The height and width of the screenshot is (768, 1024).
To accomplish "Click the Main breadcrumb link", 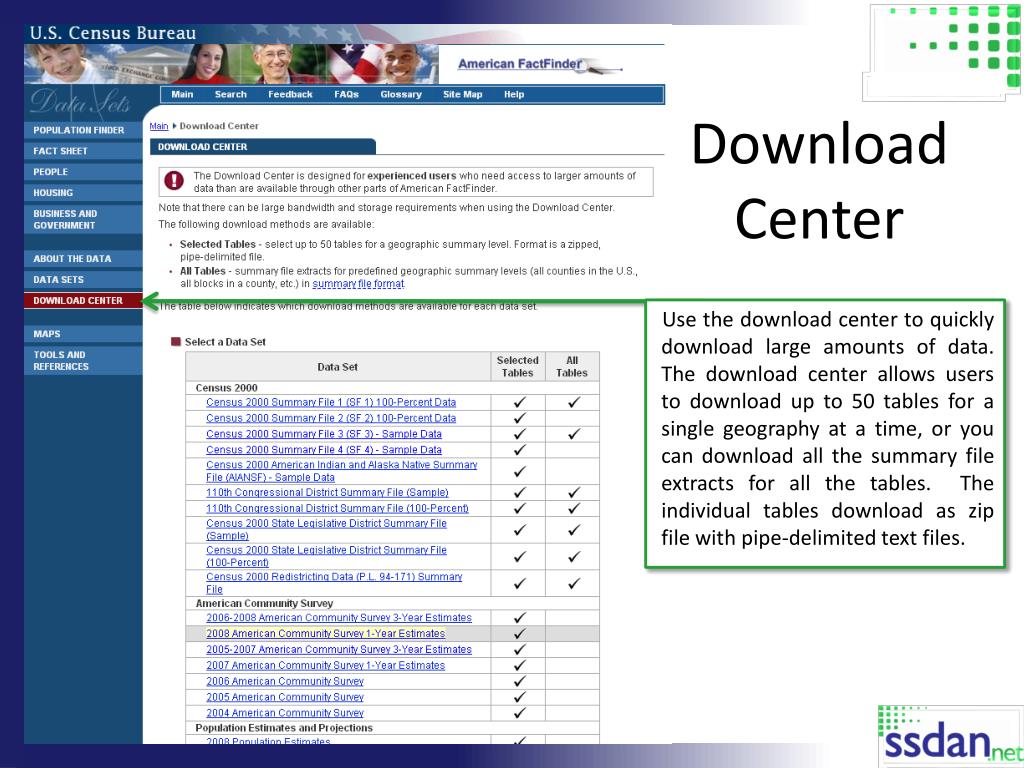I will [159, 126].
